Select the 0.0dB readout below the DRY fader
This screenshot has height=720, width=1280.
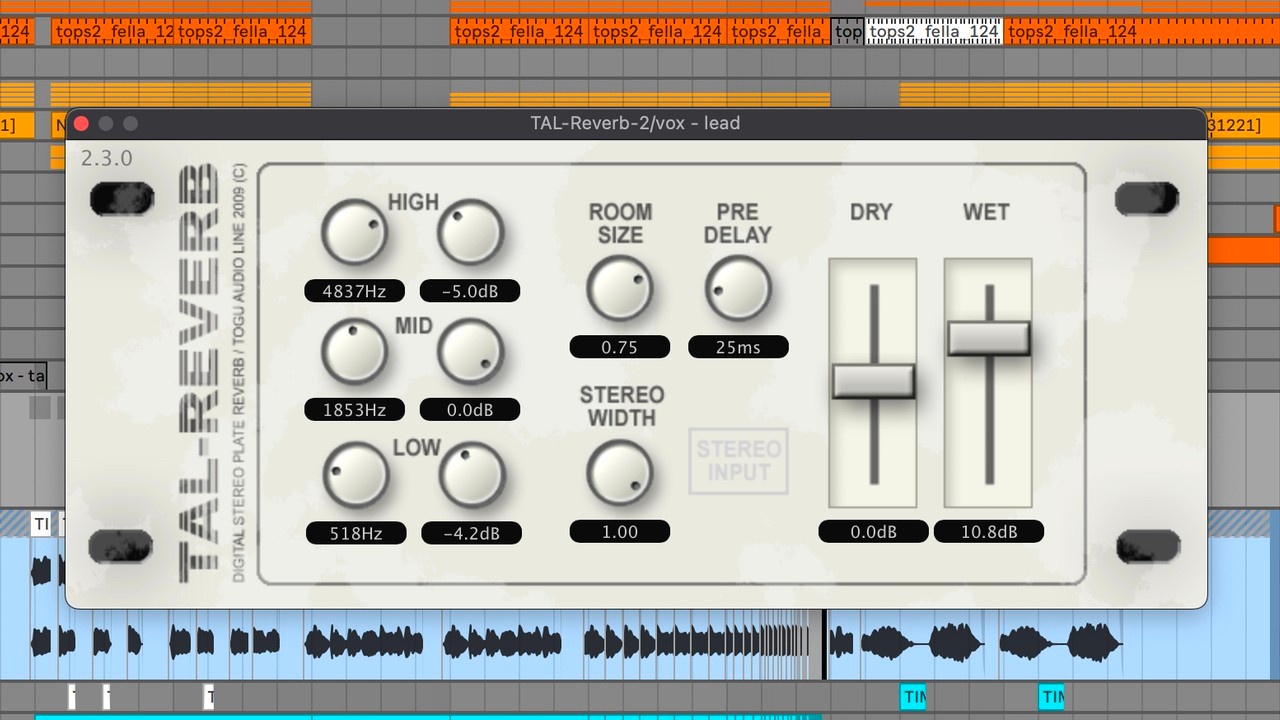[x=873, y=531]
